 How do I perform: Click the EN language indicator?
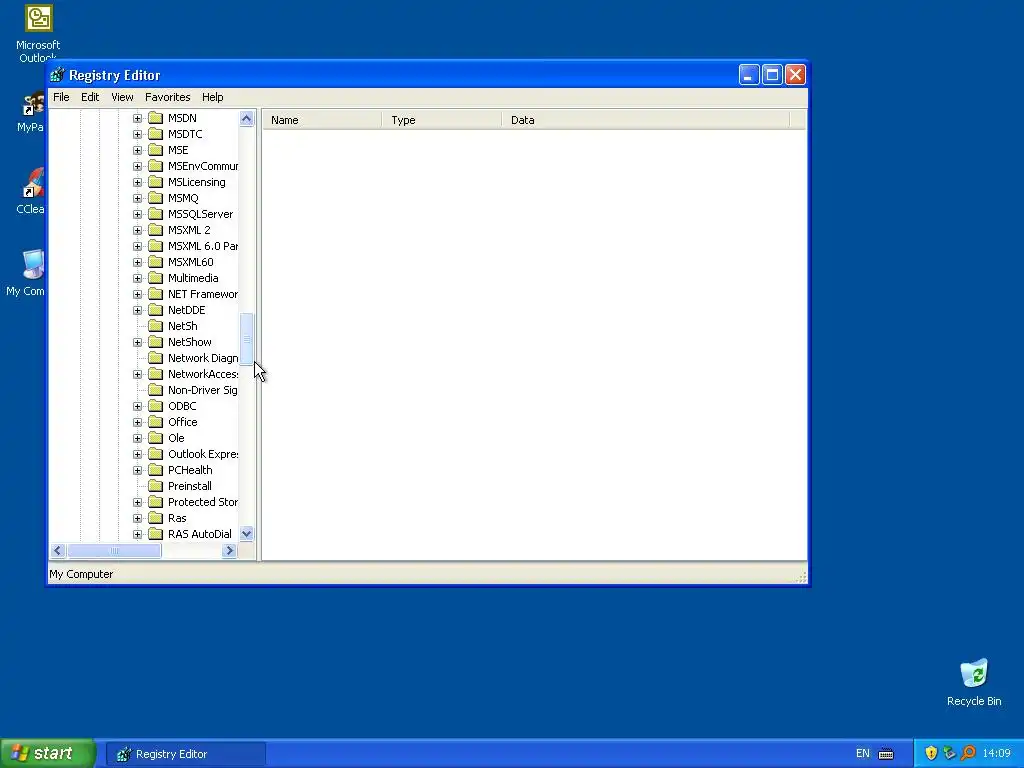[x=863, y=754]
